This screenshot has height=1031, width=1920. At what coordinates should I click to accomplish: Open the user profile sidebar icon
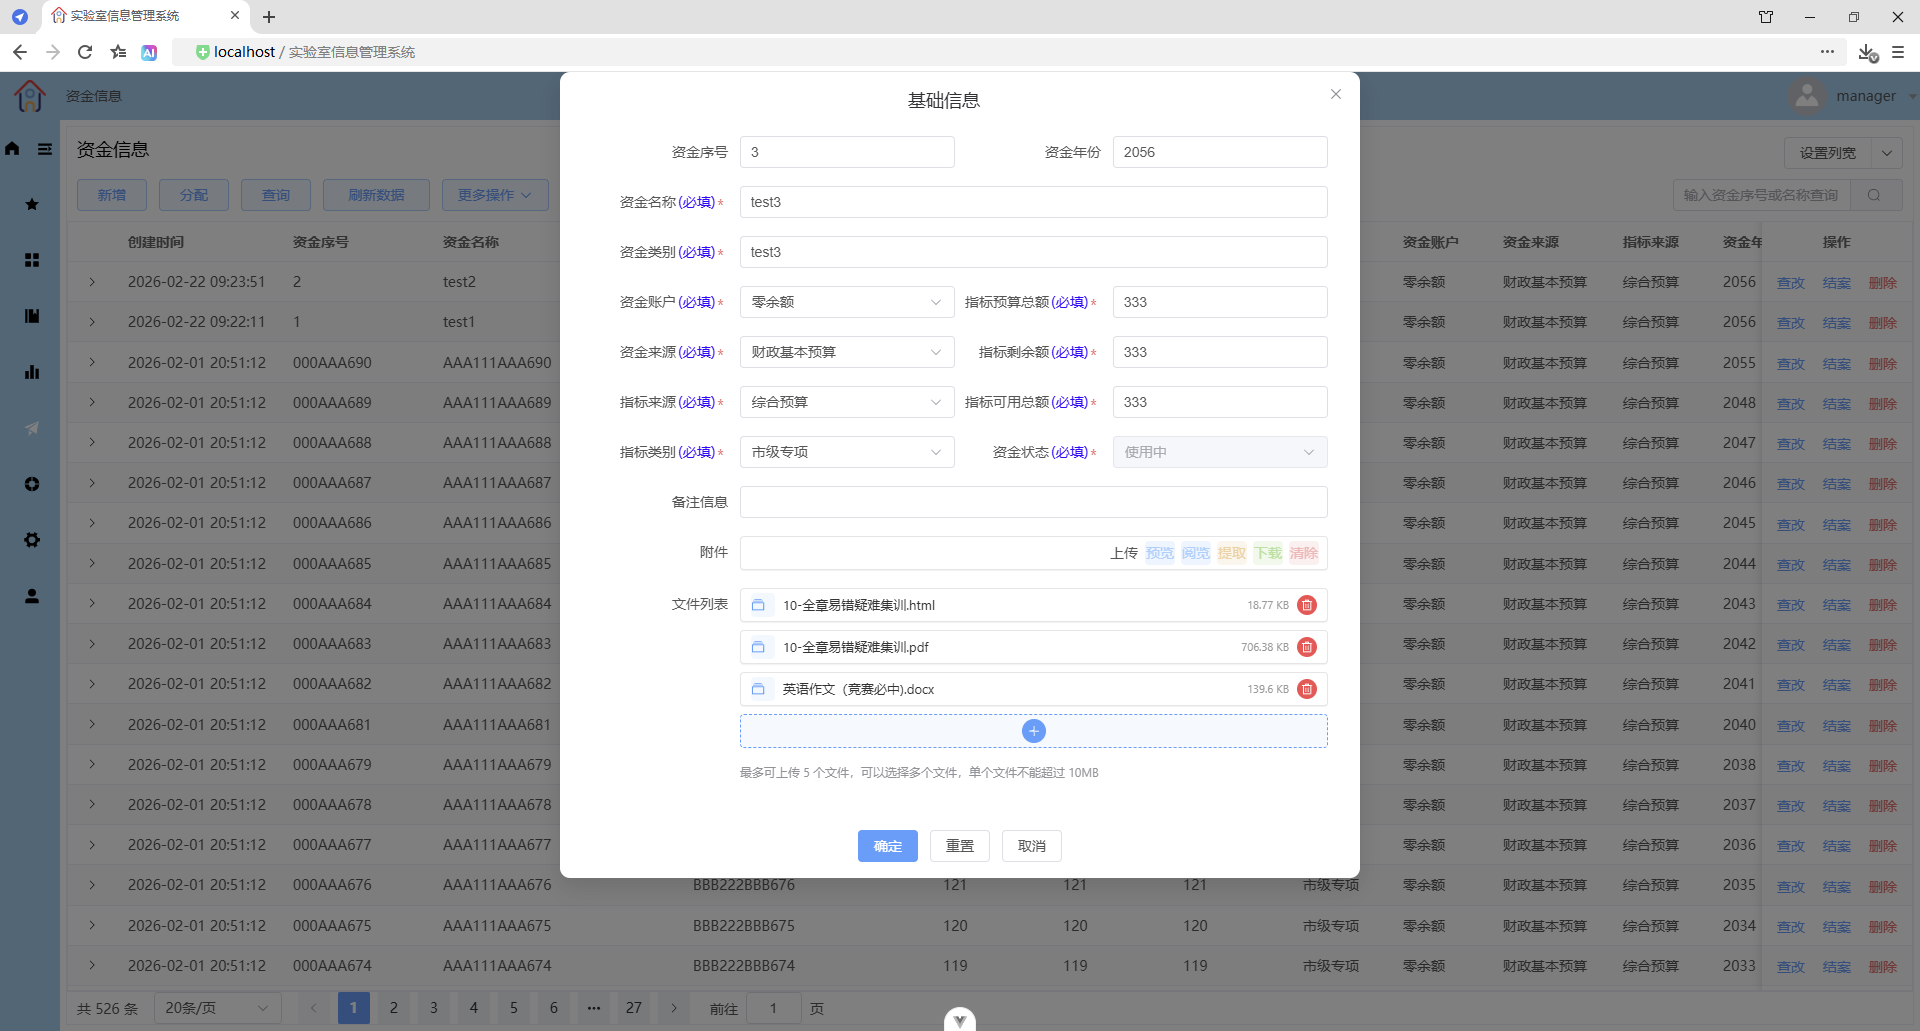click(32, 596)
